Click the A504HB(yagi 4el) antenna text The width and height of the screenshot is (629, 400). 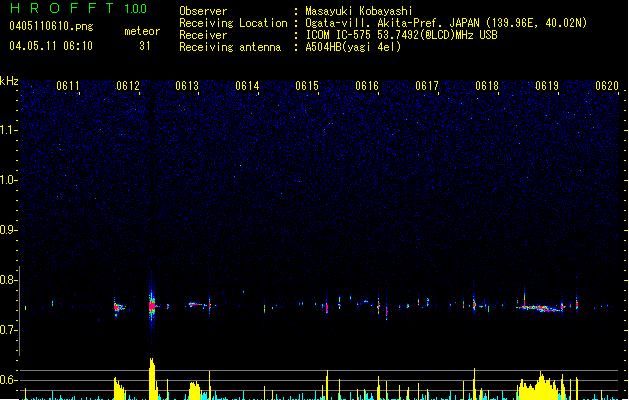(353, 47)
